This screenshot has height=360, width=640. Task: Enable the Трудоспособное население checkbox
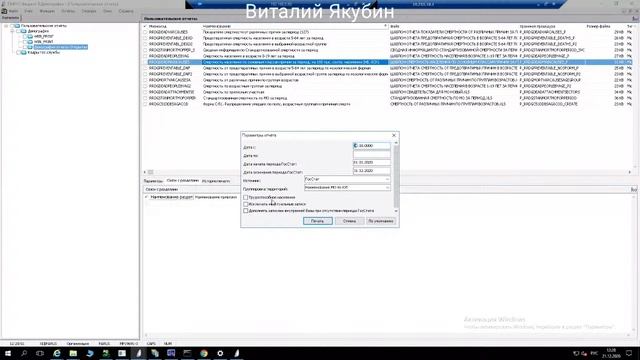(246, 197)
